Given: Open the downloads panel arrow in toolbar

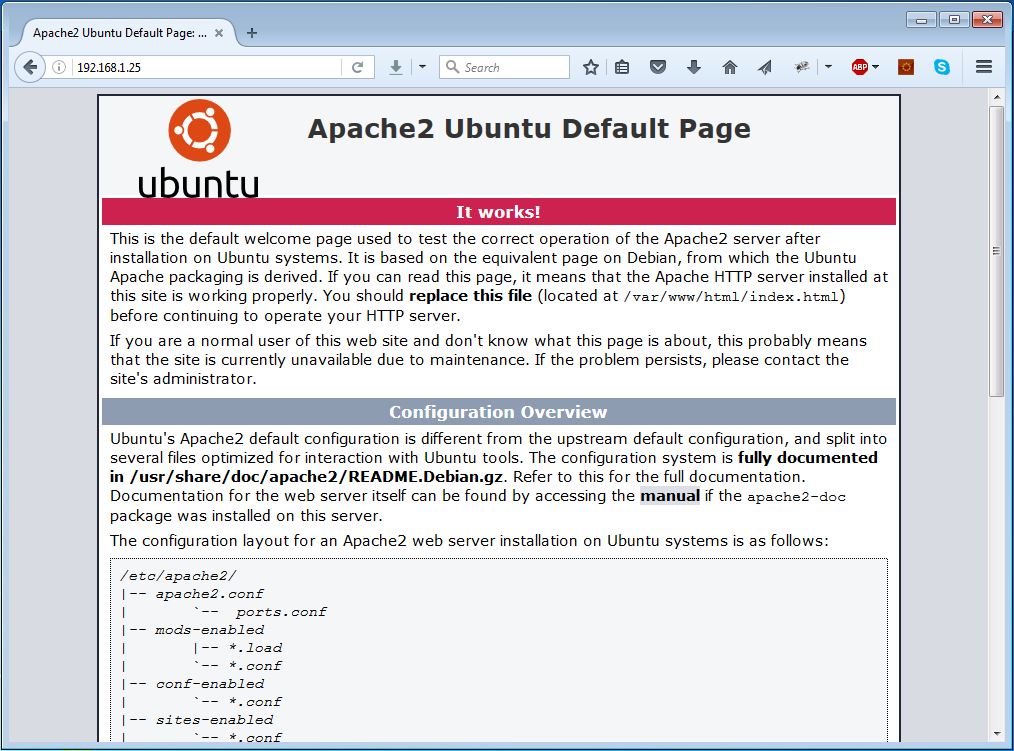Looking at the screenshot, I should tap(694, 67).
